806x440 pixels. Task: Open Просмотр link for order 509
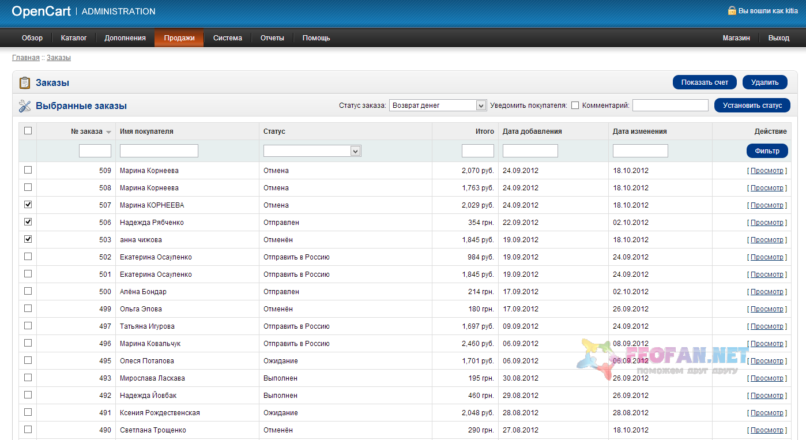click(x=766, y=171)
